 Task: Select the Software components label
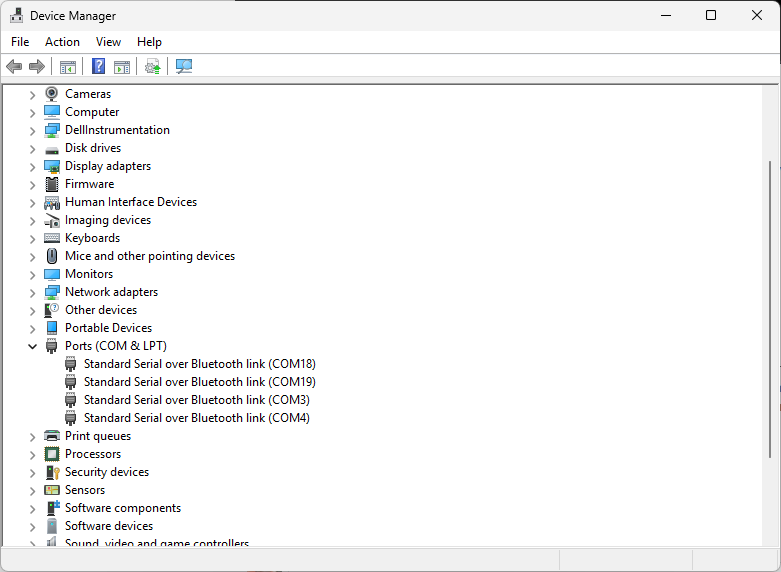pyautogui.click(x=123, y=508)
